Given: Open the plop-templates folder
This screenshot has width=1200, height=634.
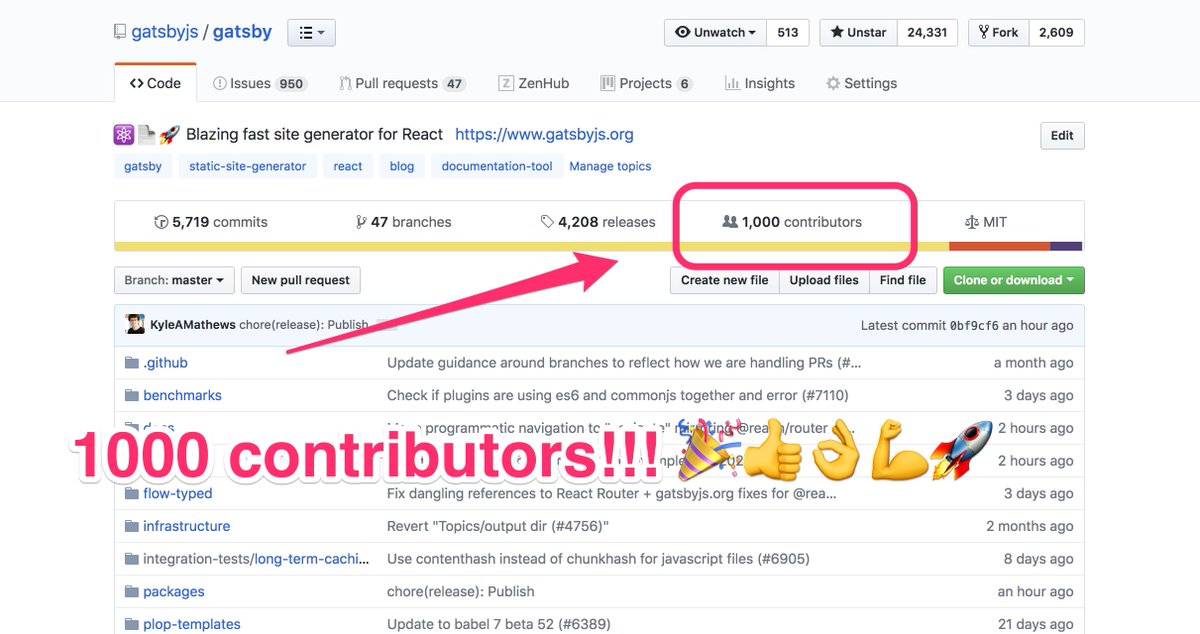Looking at the screenshot, I should tap(192, 624).
